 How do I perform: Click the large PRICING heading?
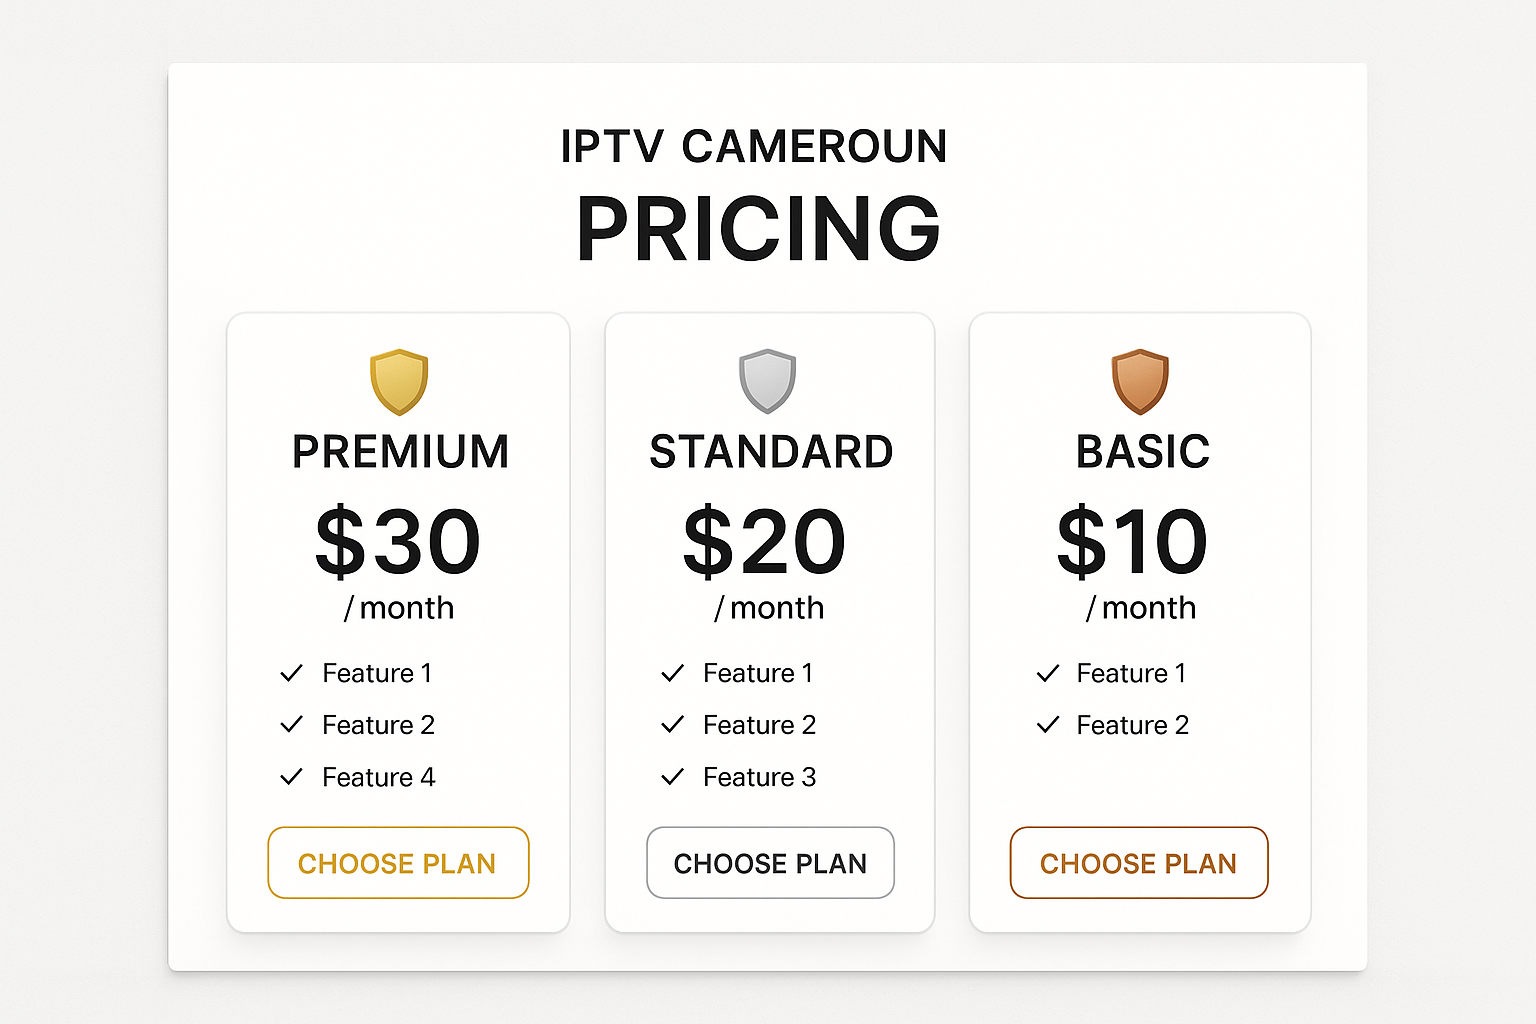point(759,229)
